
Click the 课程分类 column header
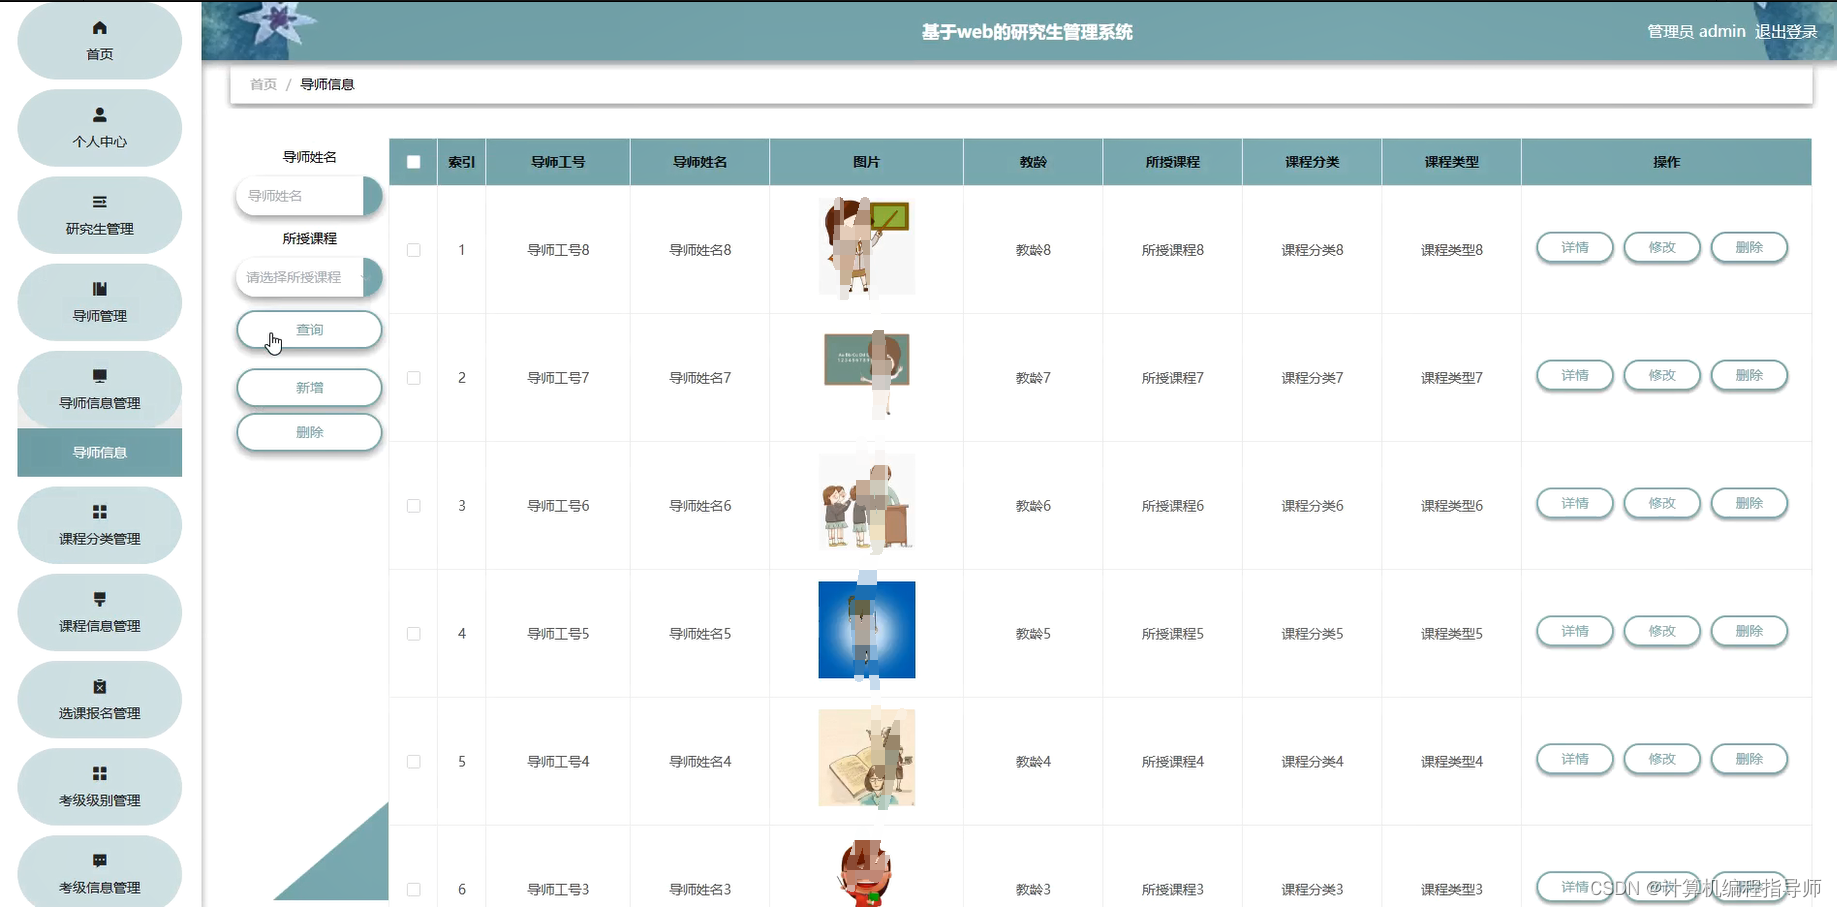coord(1312,162)
